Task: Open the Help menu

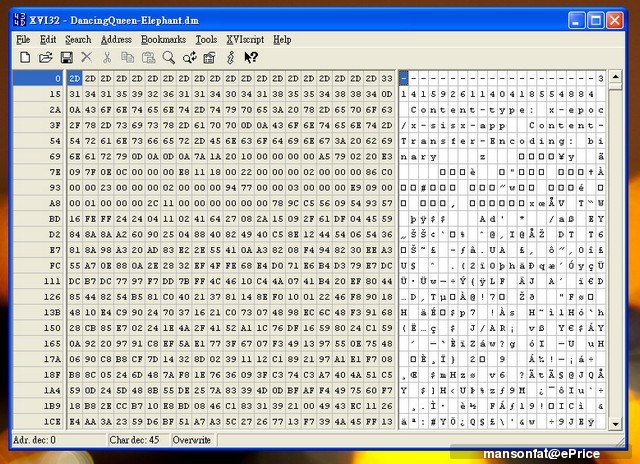Action: pyautogui.click(x=282, y=40)
